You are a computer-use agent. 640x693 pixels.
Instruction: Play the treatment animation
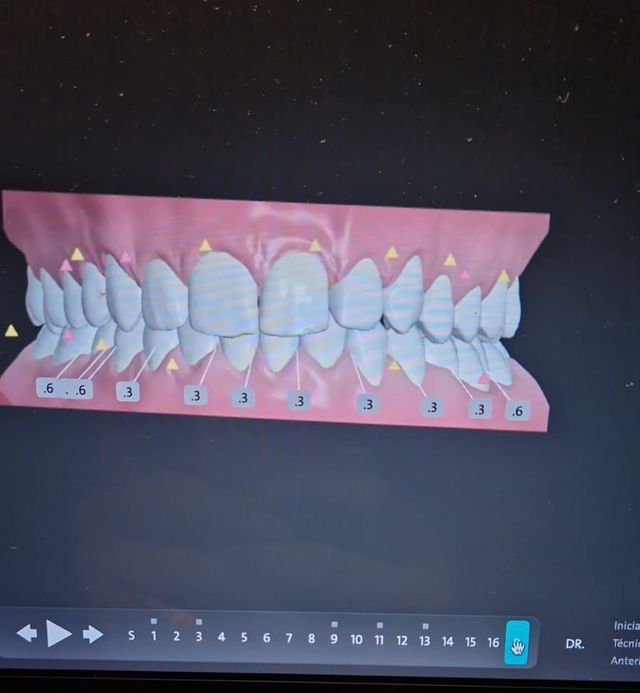pos(59,634)
